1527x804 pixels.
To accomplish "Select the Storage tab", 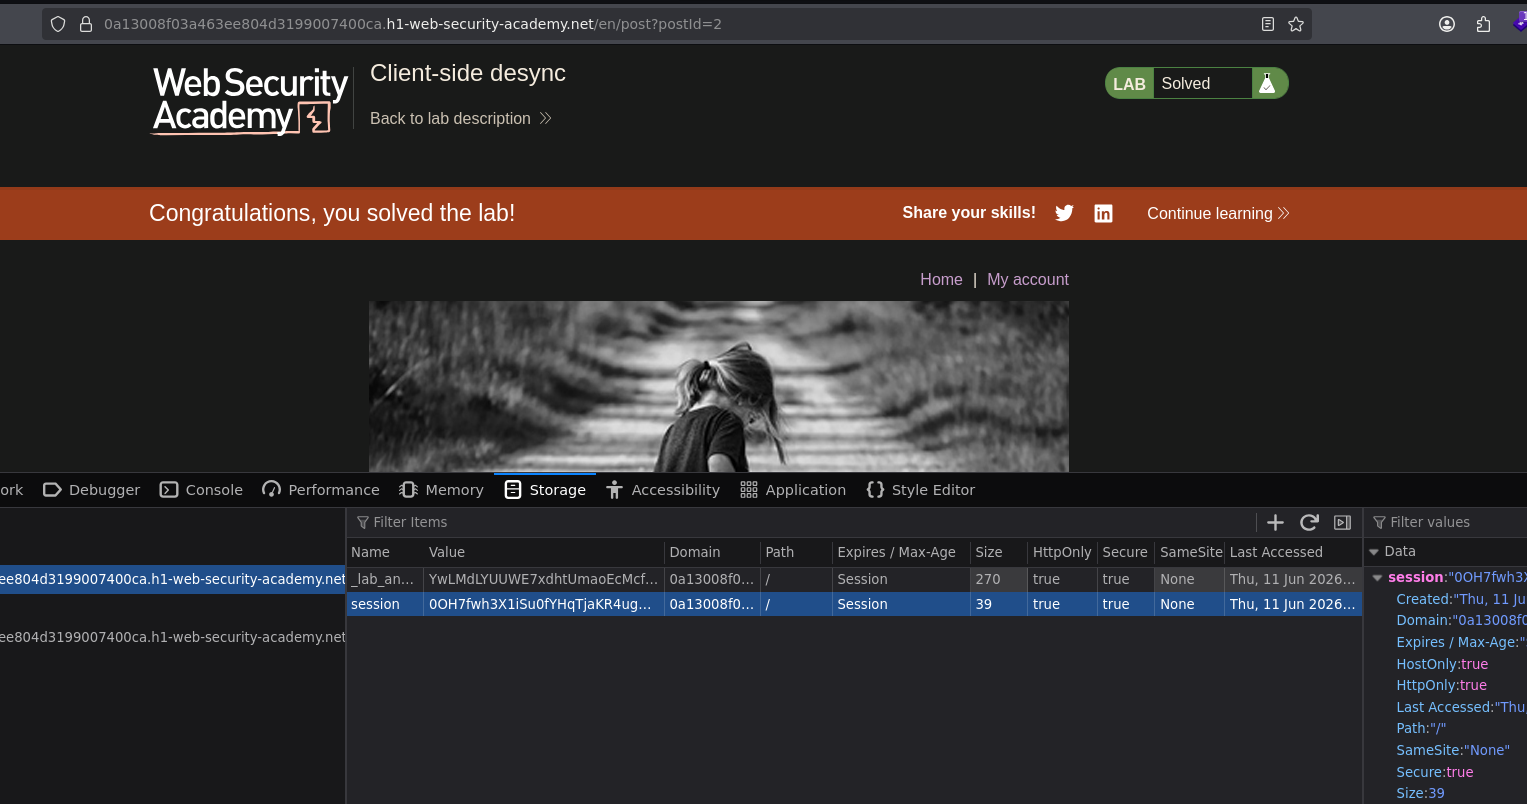I will click(x=545, y=490).
